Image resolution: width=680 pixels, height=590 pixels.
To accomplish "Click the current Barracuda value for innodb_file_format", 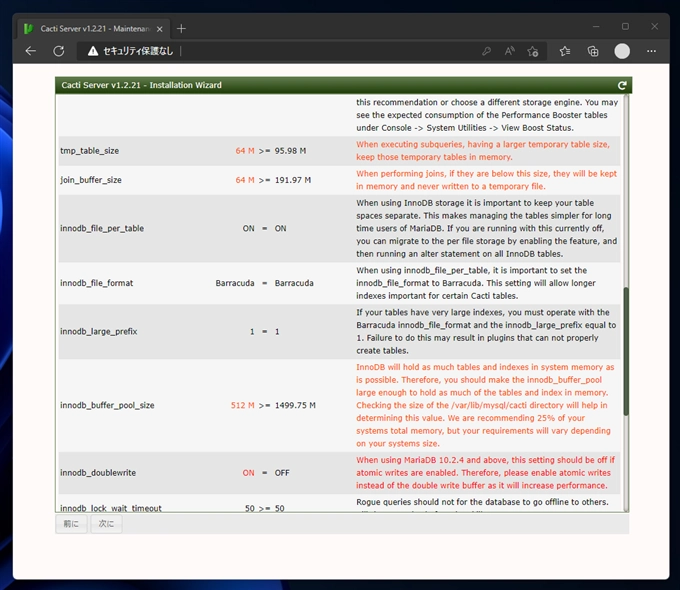I will tap(235, 283).
